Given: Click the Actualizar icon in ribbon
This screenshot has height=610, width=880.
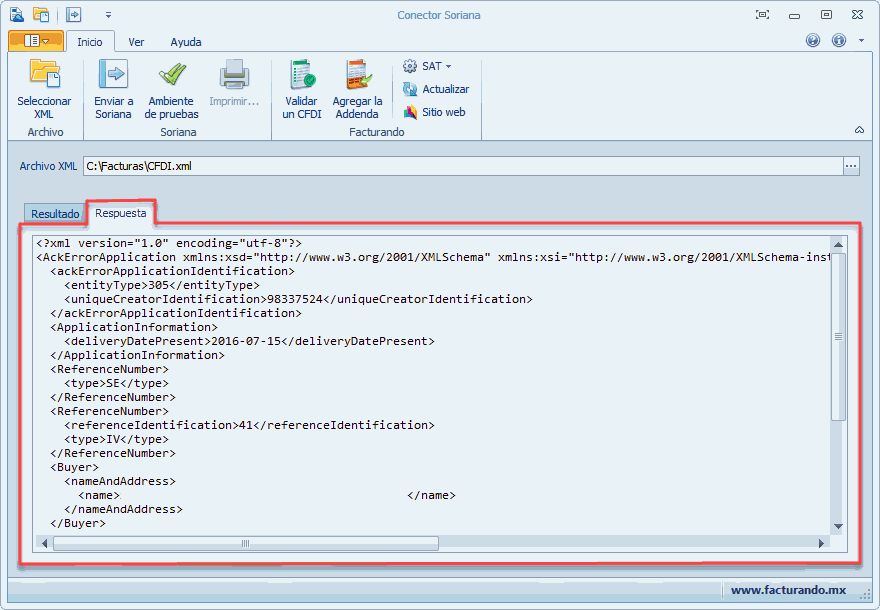Looking at the screenshot, I should 410,89.
